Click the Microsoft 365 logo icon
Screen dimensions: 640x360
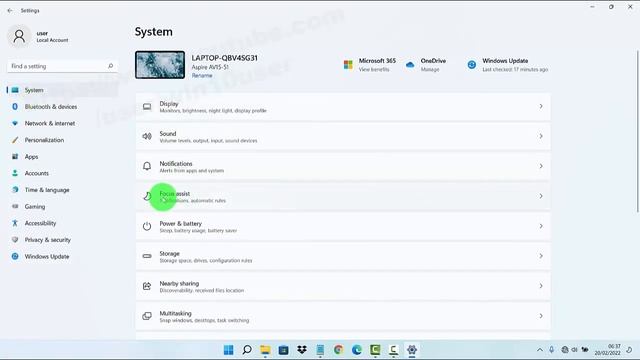click(348, 65)
